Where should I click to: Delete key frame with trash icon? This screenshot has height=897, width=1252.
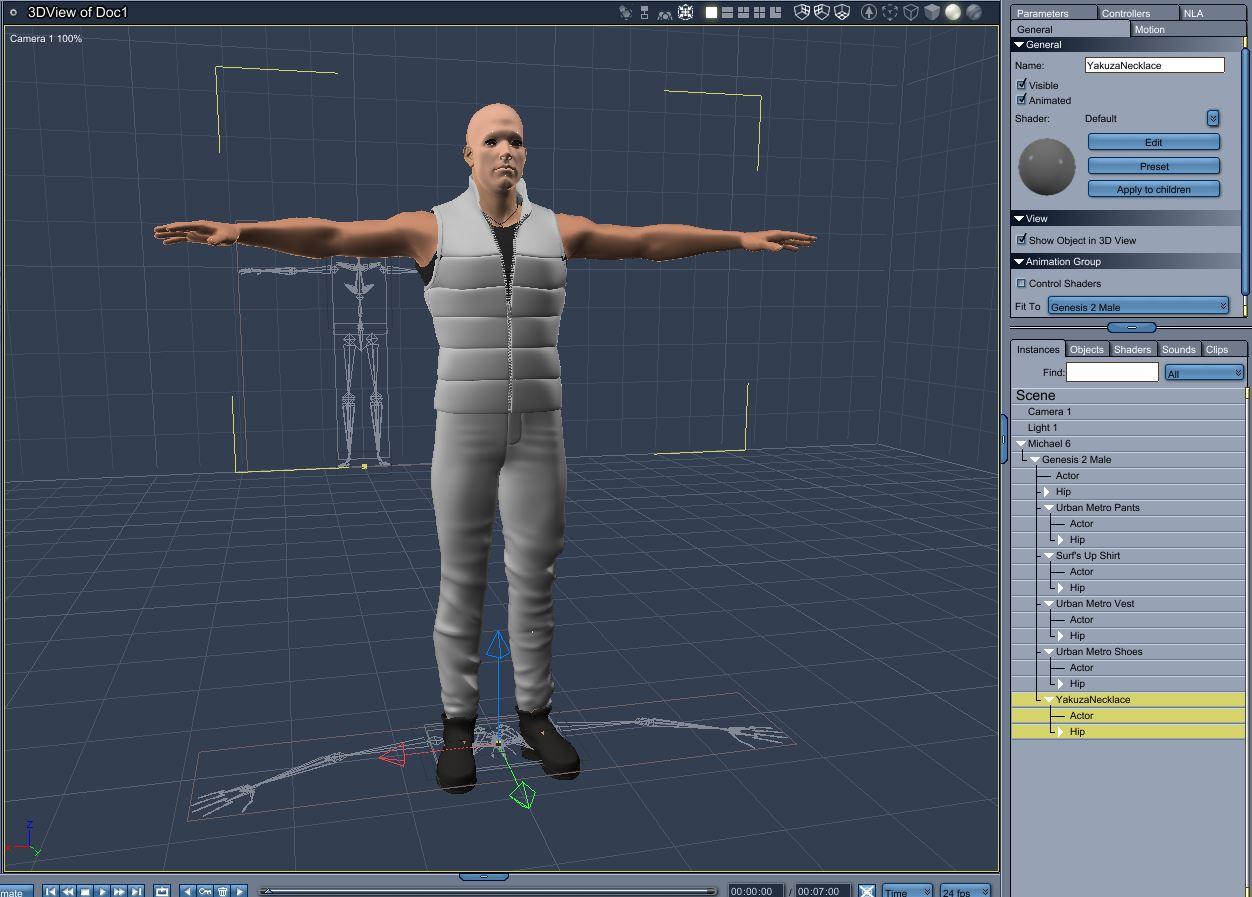[222, 891]
